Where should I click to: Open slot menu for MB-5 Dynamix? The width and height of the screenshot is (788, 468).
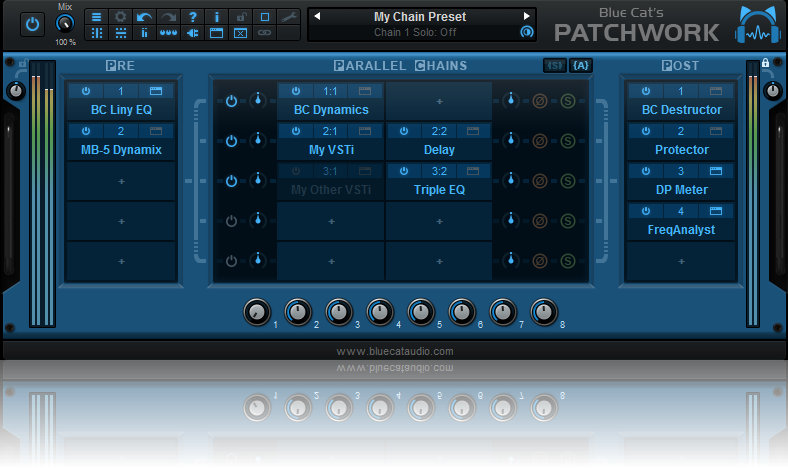pos(121,131)
